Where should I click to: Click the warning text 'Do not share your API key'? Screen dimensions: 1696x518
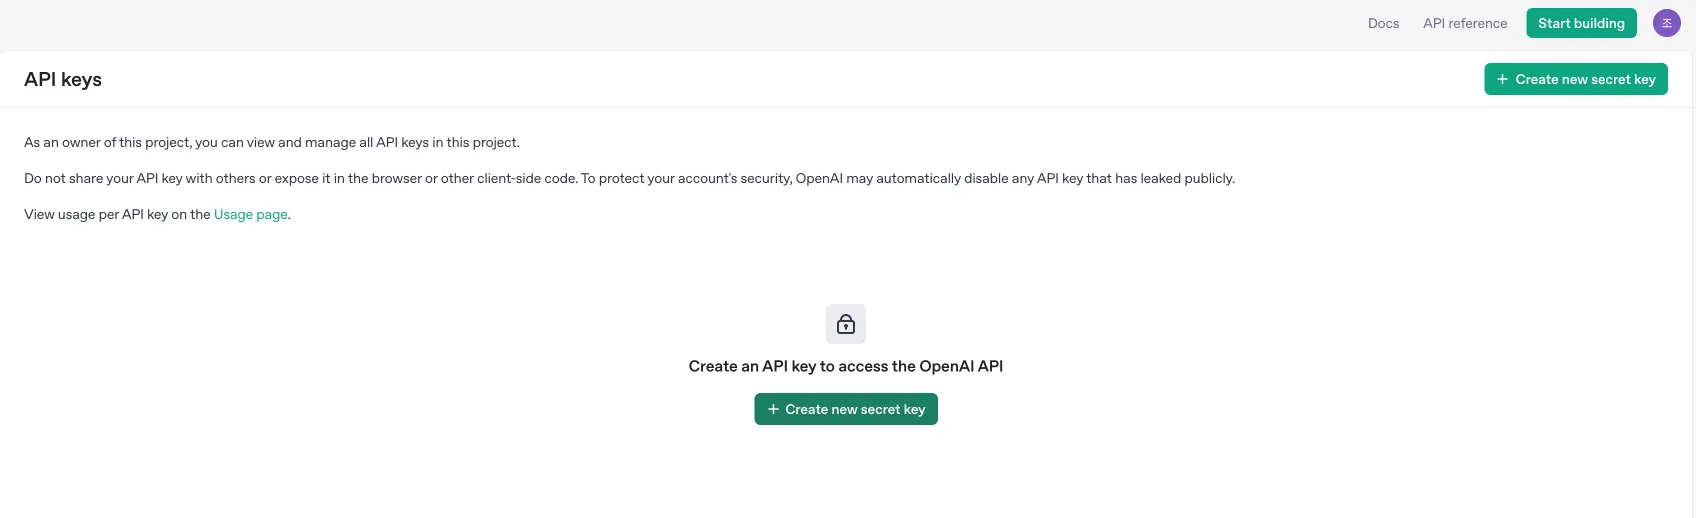629,178
